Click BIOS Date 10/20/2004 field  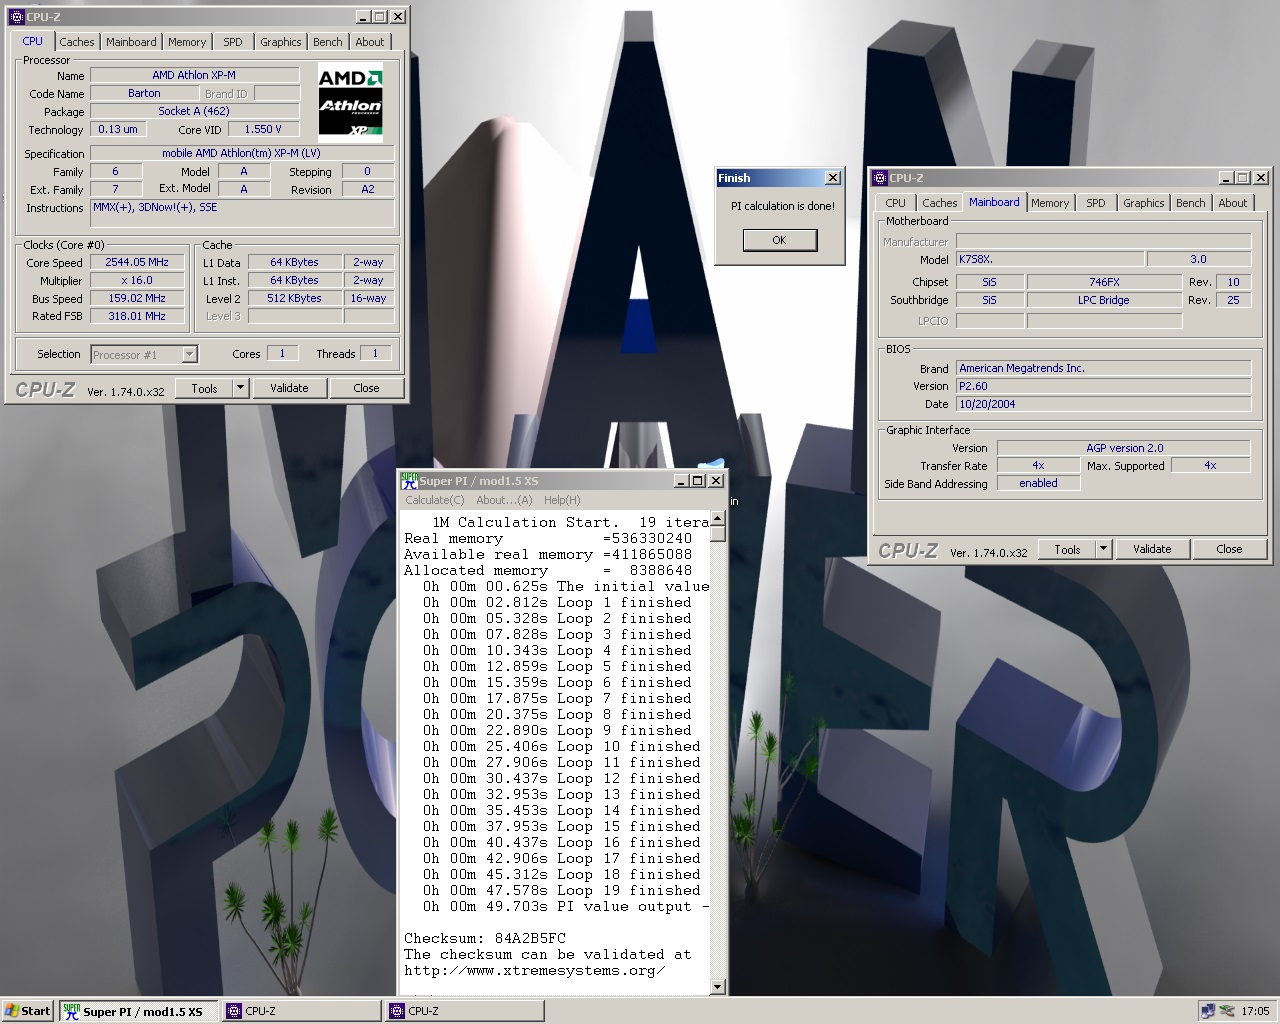pos(1103,404)
